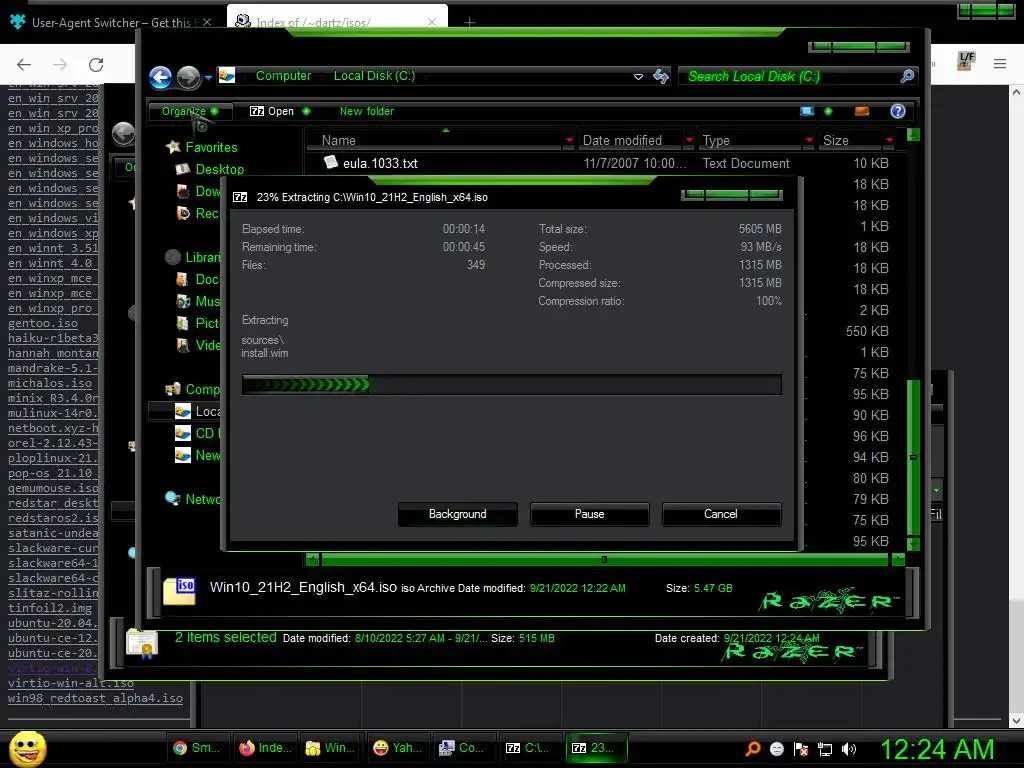Select the eula.1033.txt file

379,163
